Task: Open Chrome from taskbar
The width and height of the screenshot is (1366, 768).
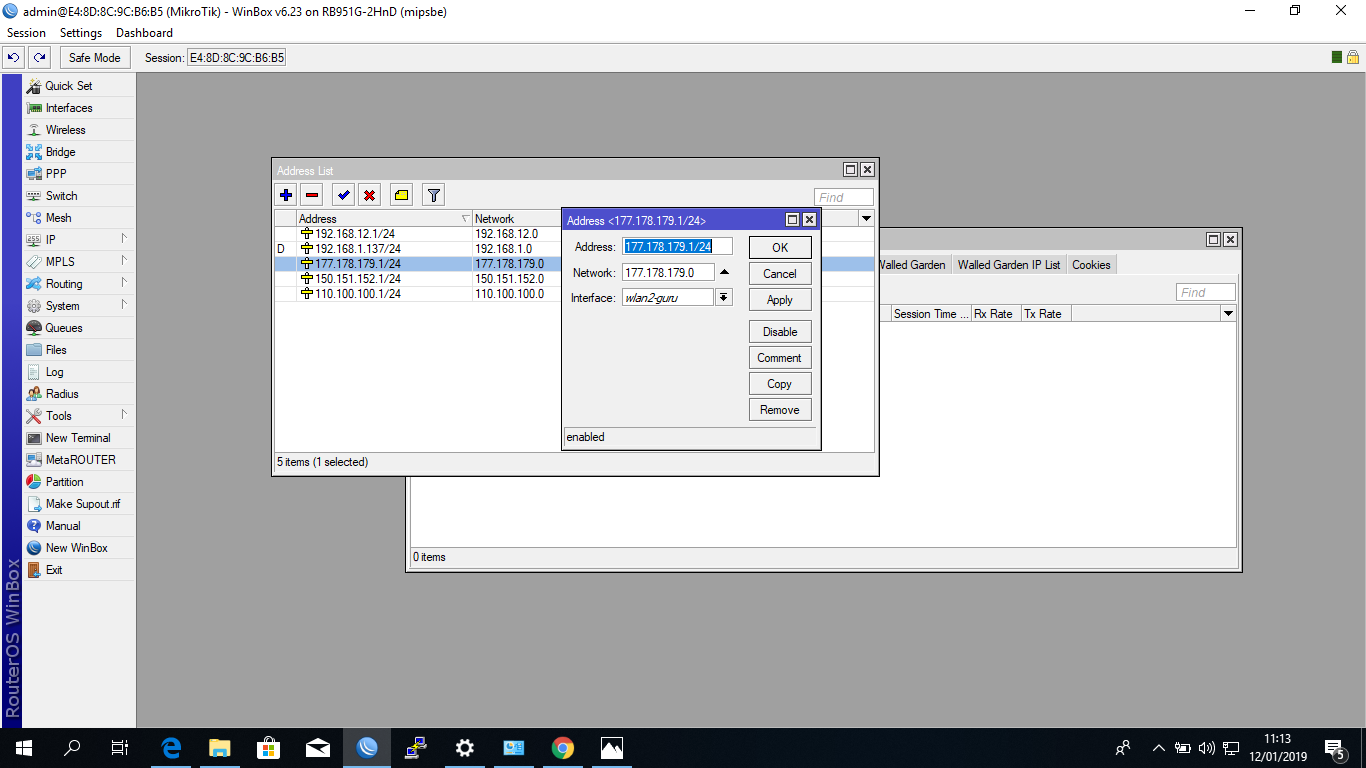Action: pos(563,747)
